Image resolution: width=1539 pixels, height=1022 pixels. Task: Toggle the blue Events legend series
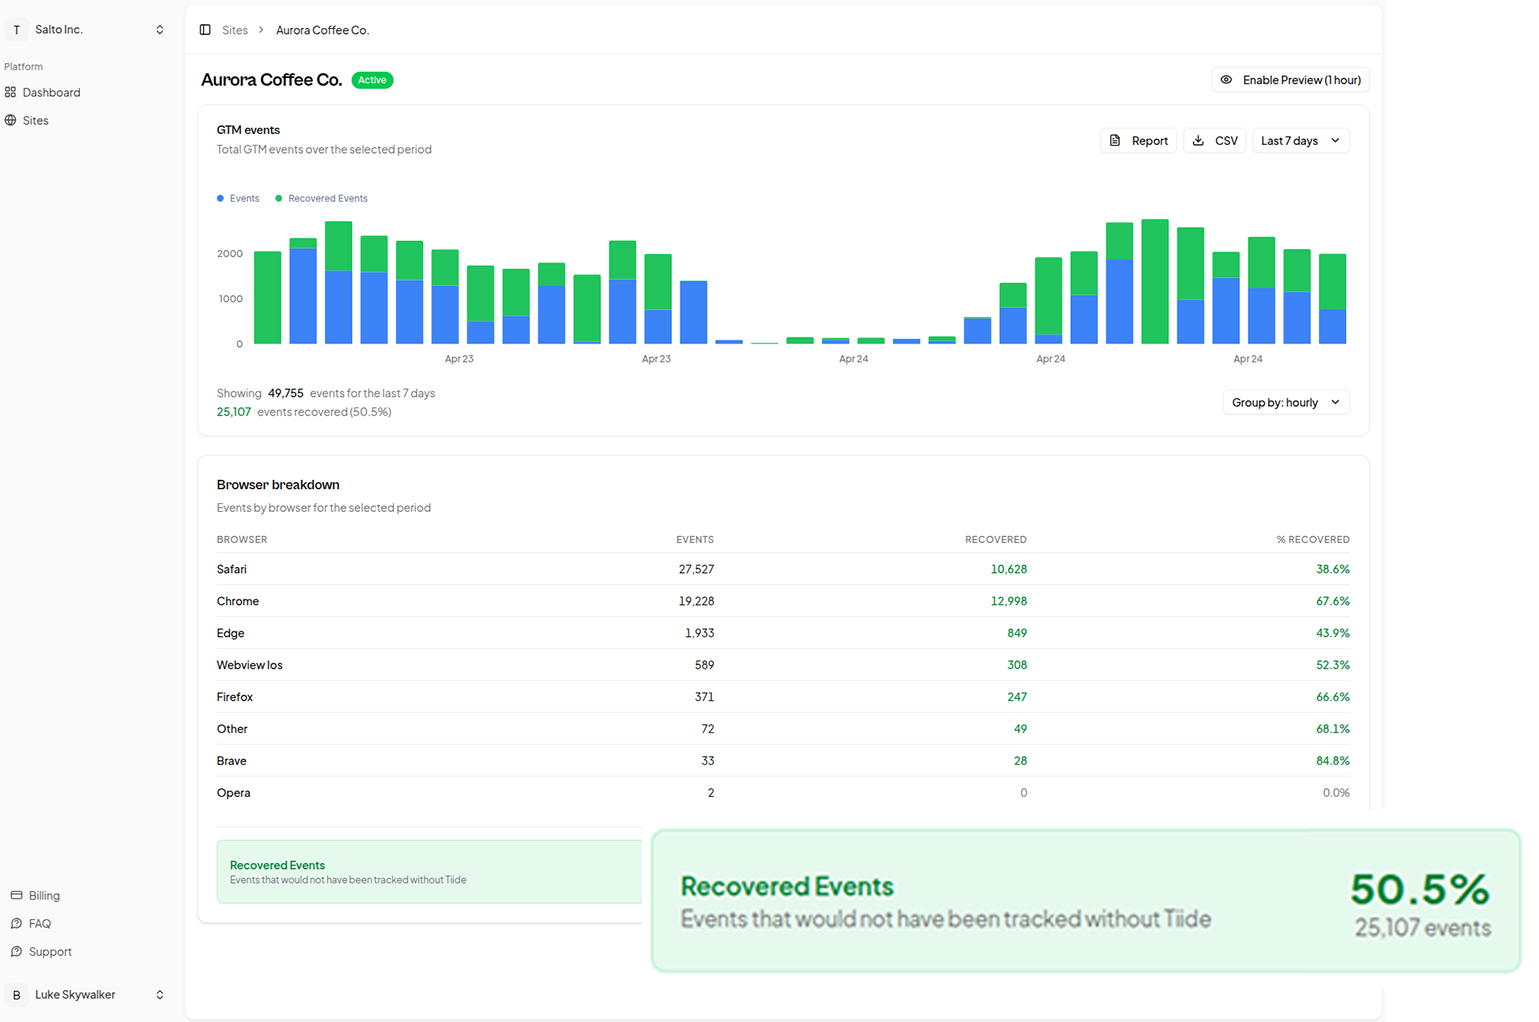tap(238, 198)
